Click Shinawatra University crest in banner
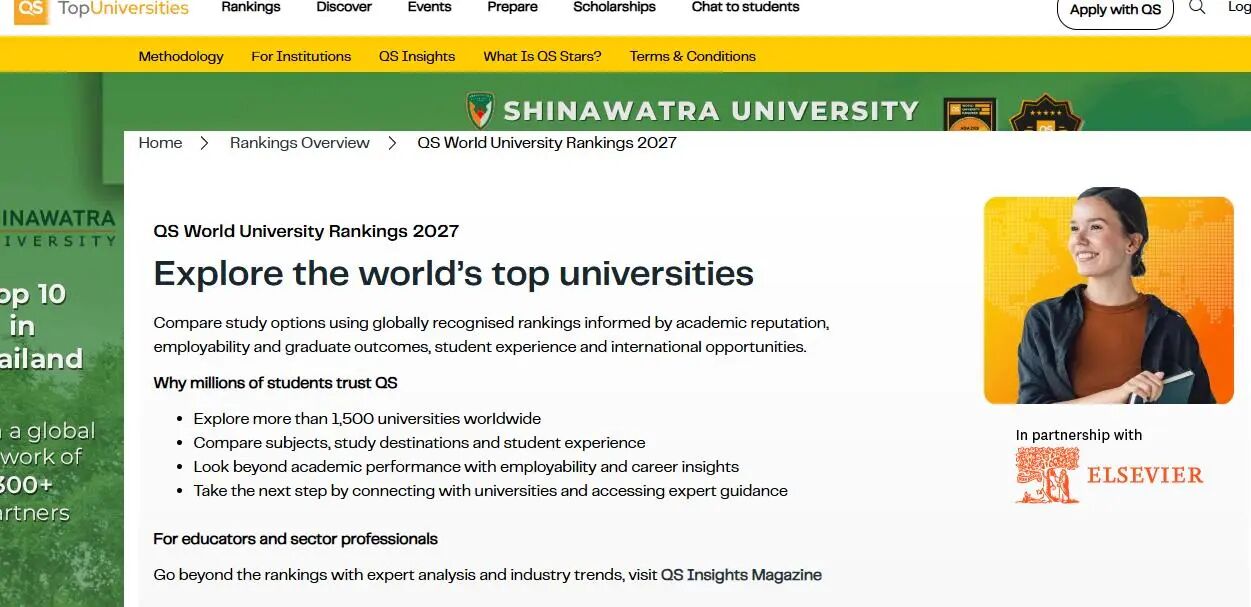The height and width of the screenshot is (607, 1251). tap(480, 110)
